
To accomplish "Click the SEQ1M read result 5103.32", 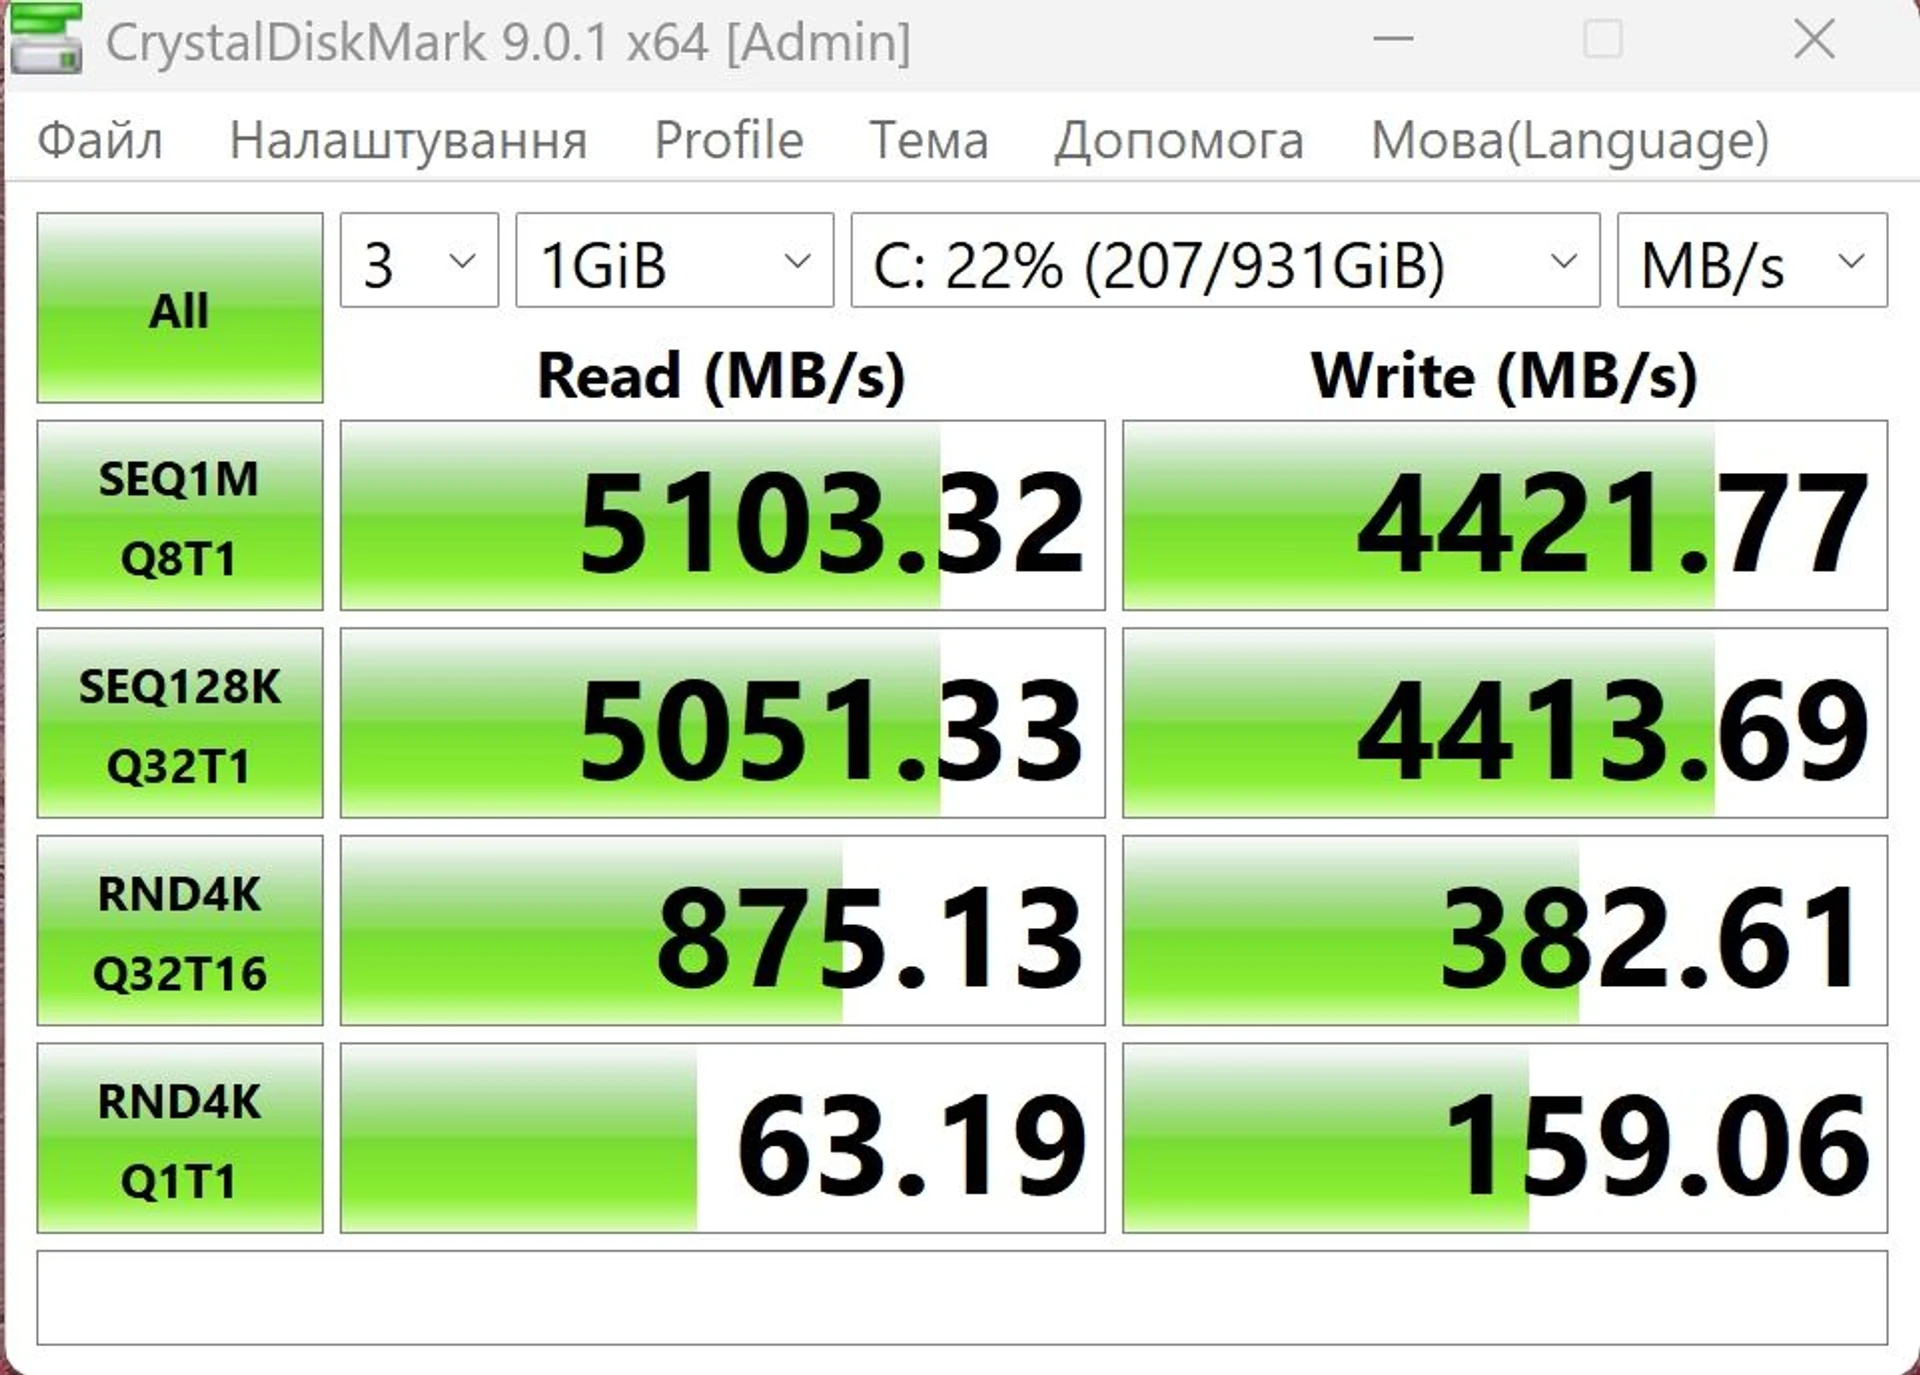I will click(x=722, y=515).
